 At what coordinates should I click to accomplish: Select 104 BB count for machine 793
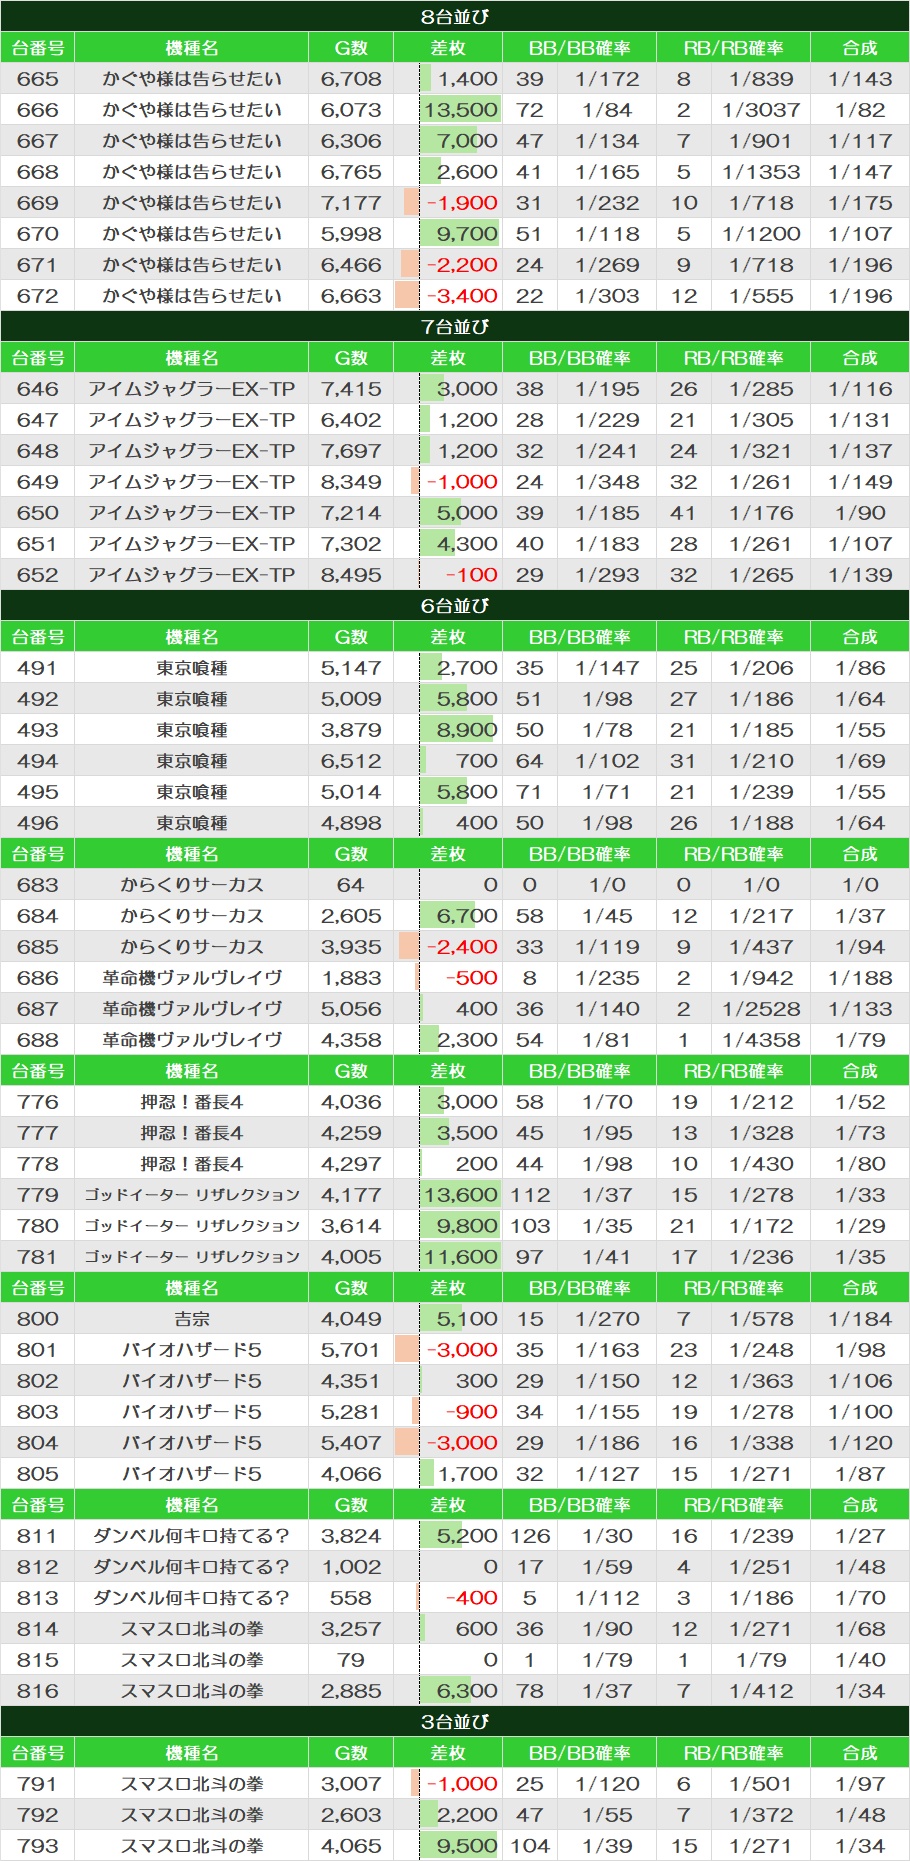tap(530, 1846)
